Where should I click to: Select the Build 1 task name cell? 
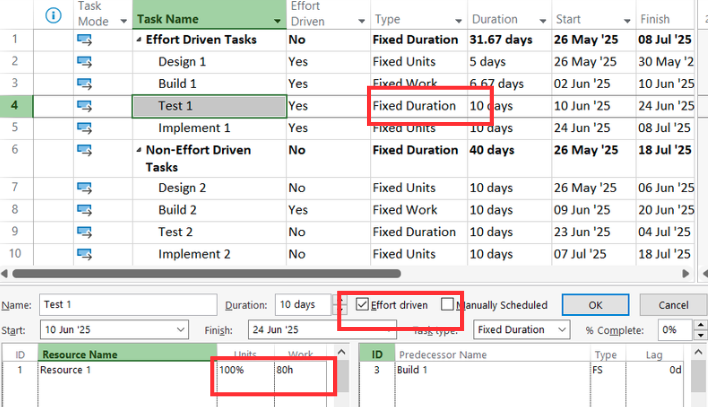(210, 84)
